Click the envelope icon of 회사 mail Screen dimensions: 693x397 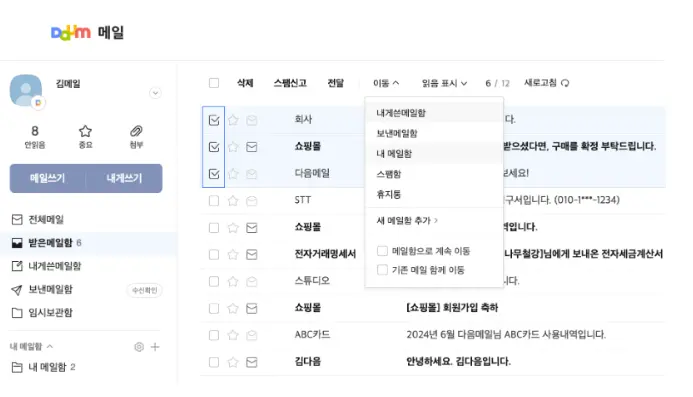click(252, 120)
